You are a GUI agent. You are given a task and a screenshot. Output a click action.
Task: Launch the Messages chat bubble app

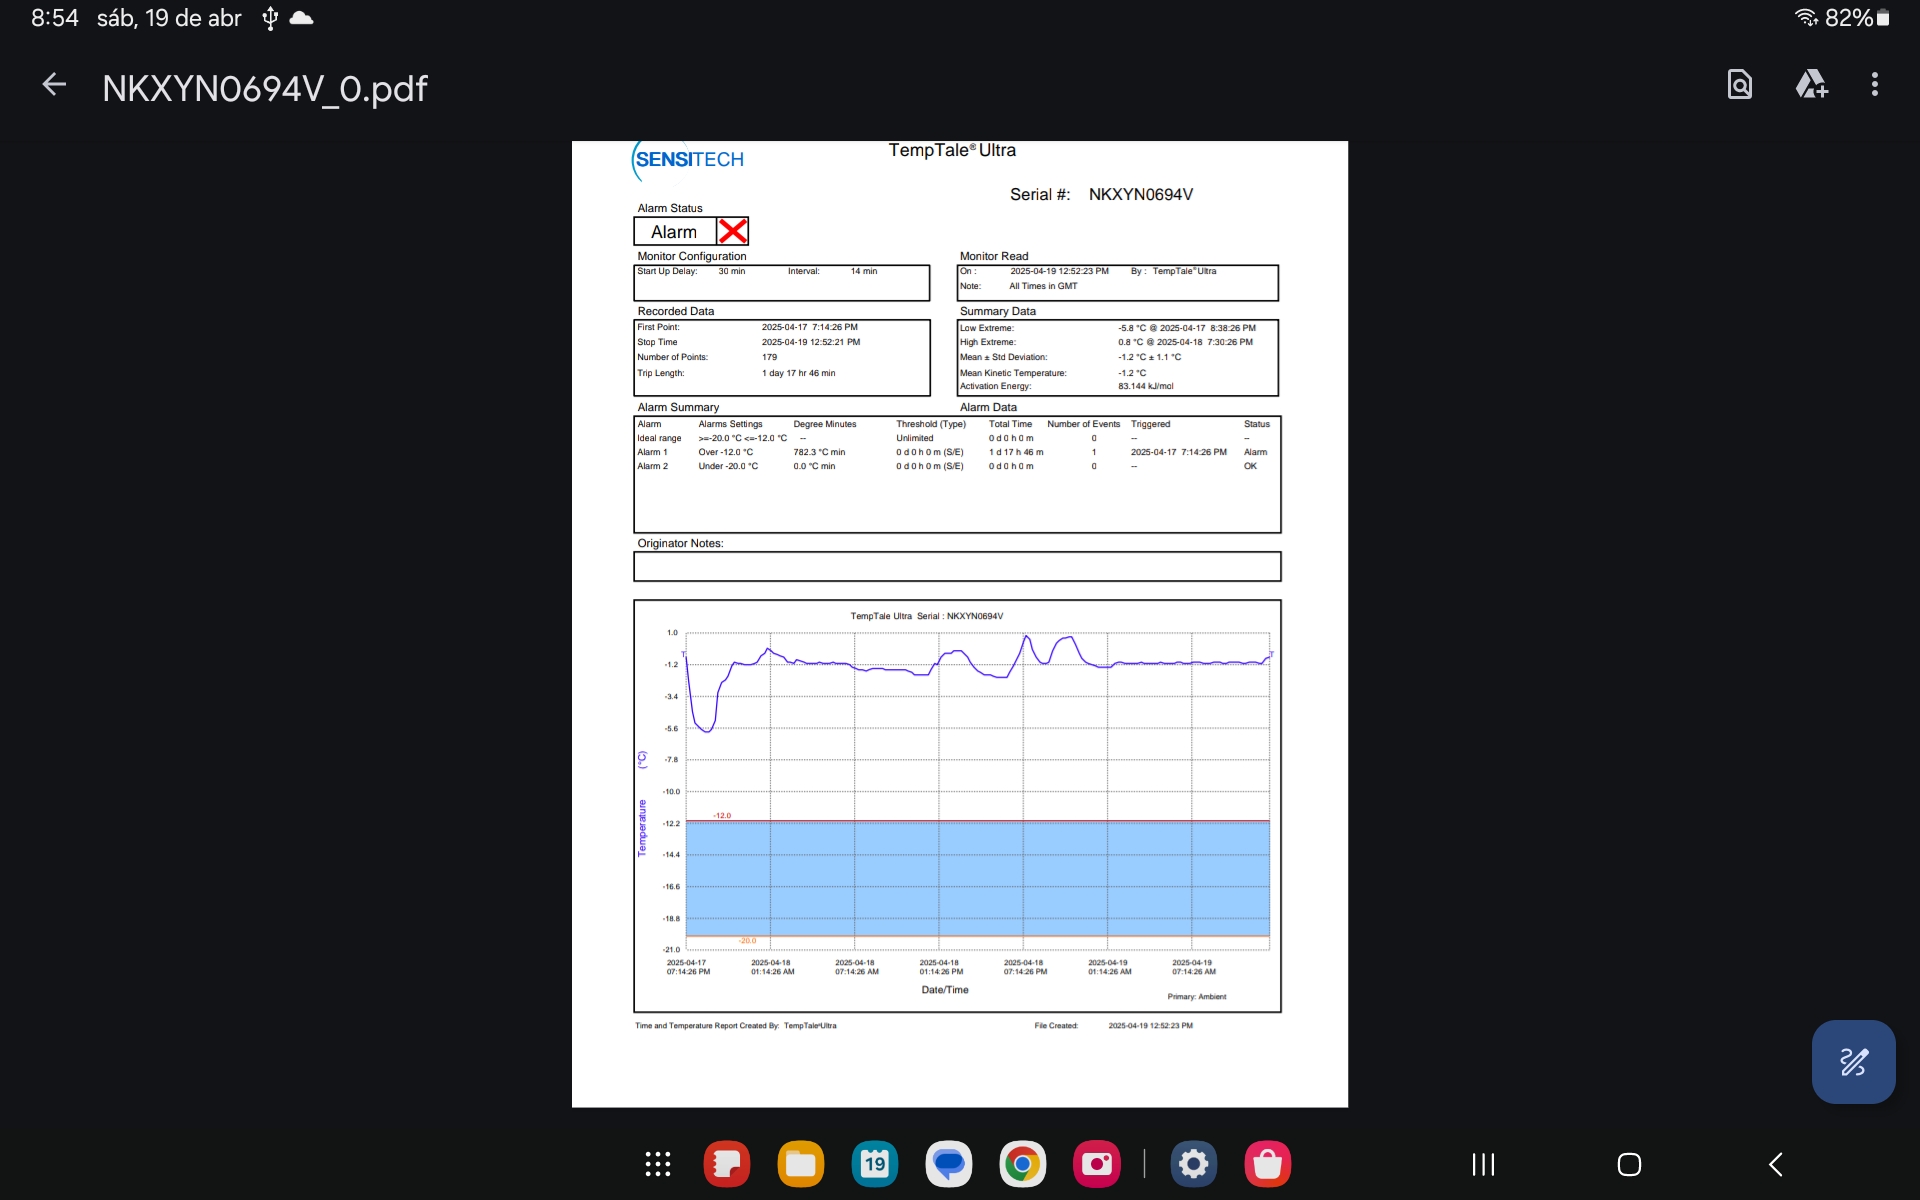[x=949, y=1164]
